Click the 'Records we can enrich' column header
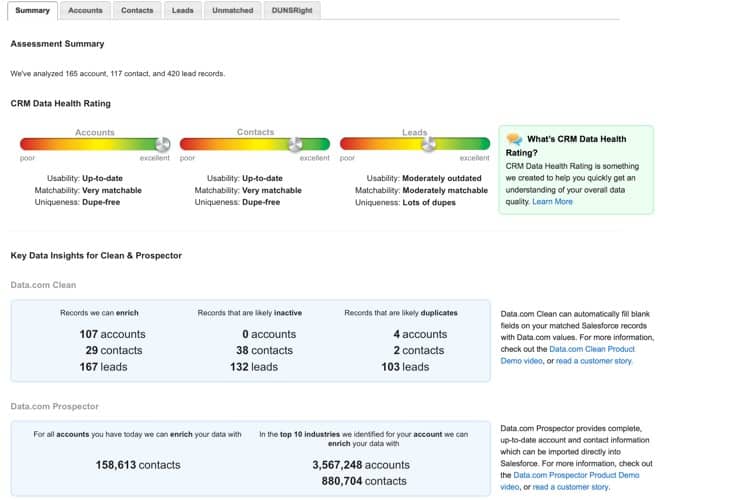This screenshot has height=500, width=737. click(x=99, y=313)
